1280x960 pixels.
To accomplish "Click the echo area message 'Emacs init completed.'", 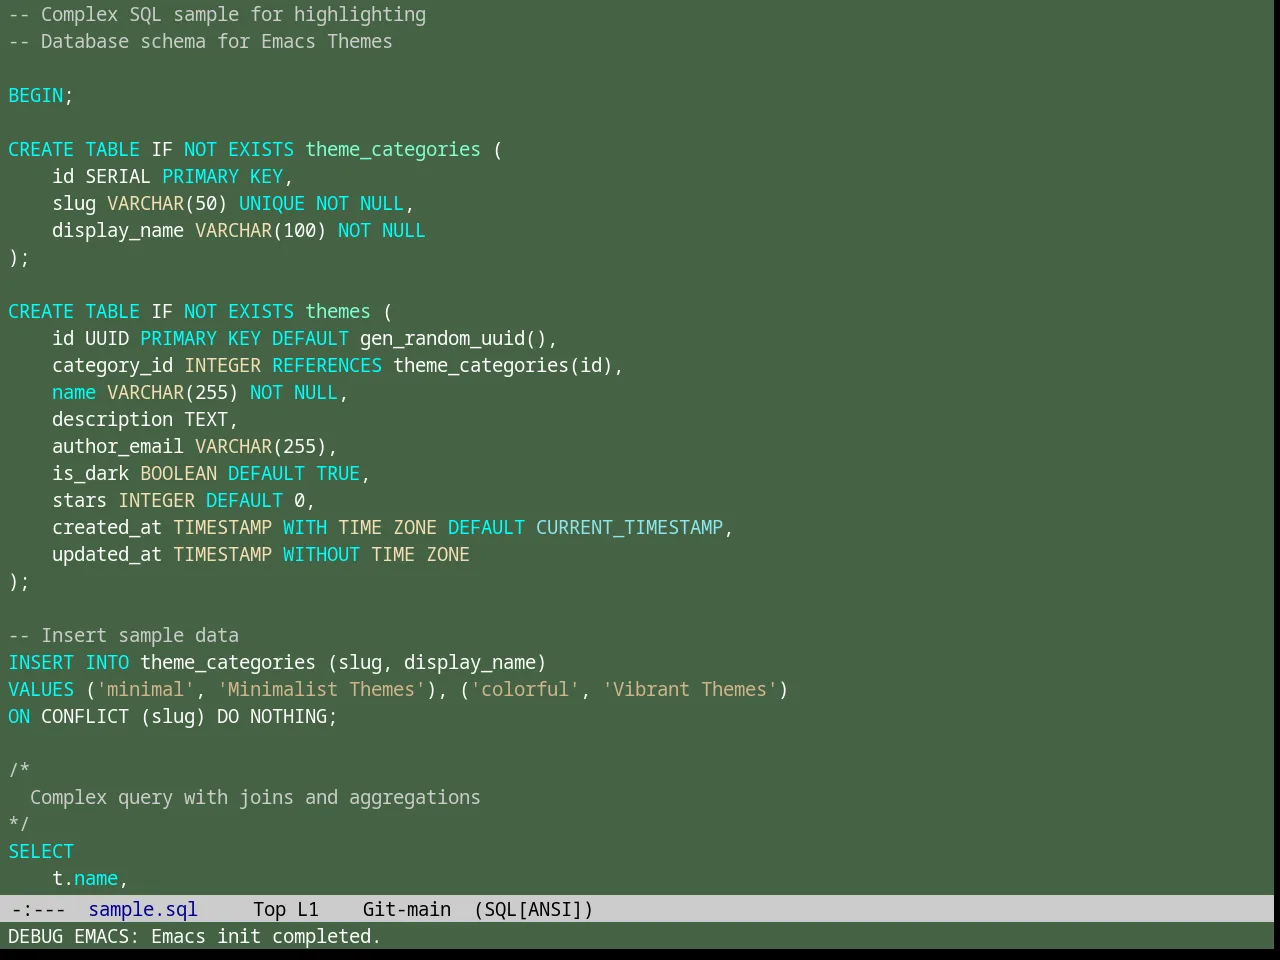I will pyautogui.click(x=266, y=936).
